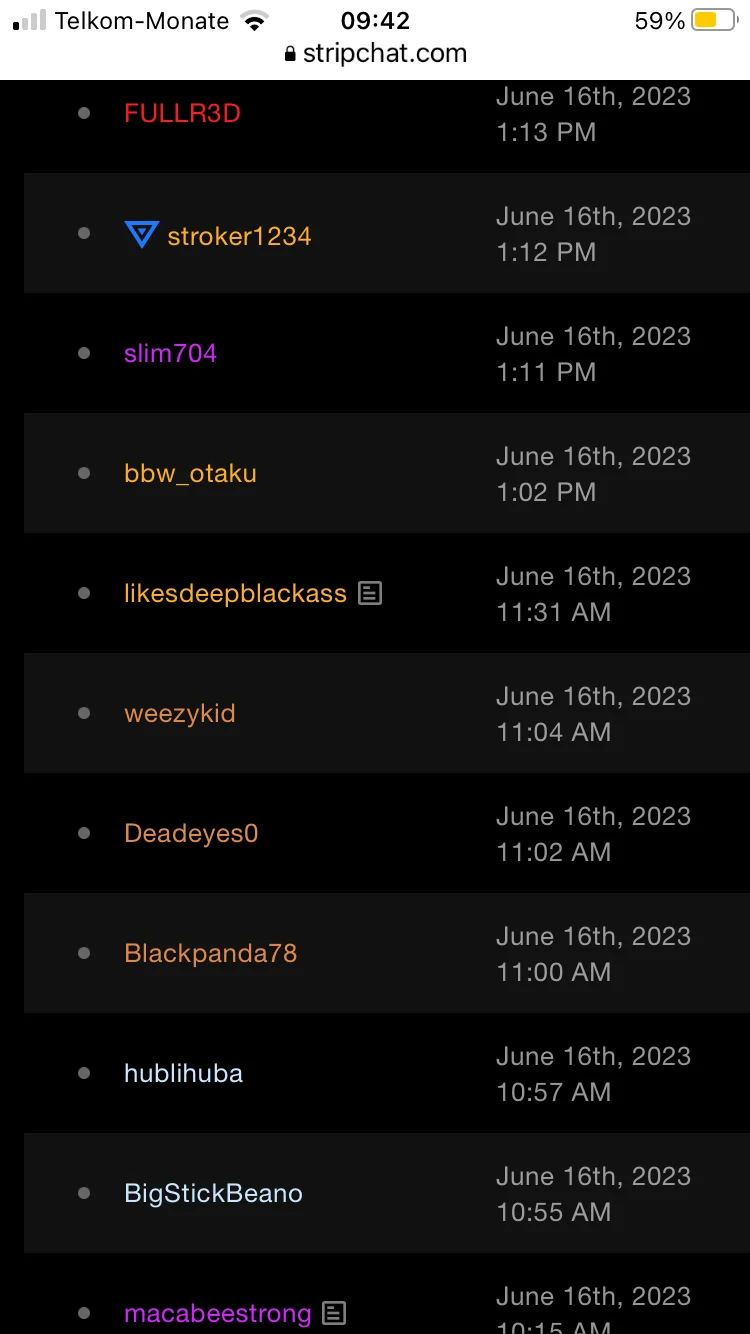The height and width of the screenshot is (1334, 750).
Task: Tap the lock icon in the address bar
Action: pos(290,54)
